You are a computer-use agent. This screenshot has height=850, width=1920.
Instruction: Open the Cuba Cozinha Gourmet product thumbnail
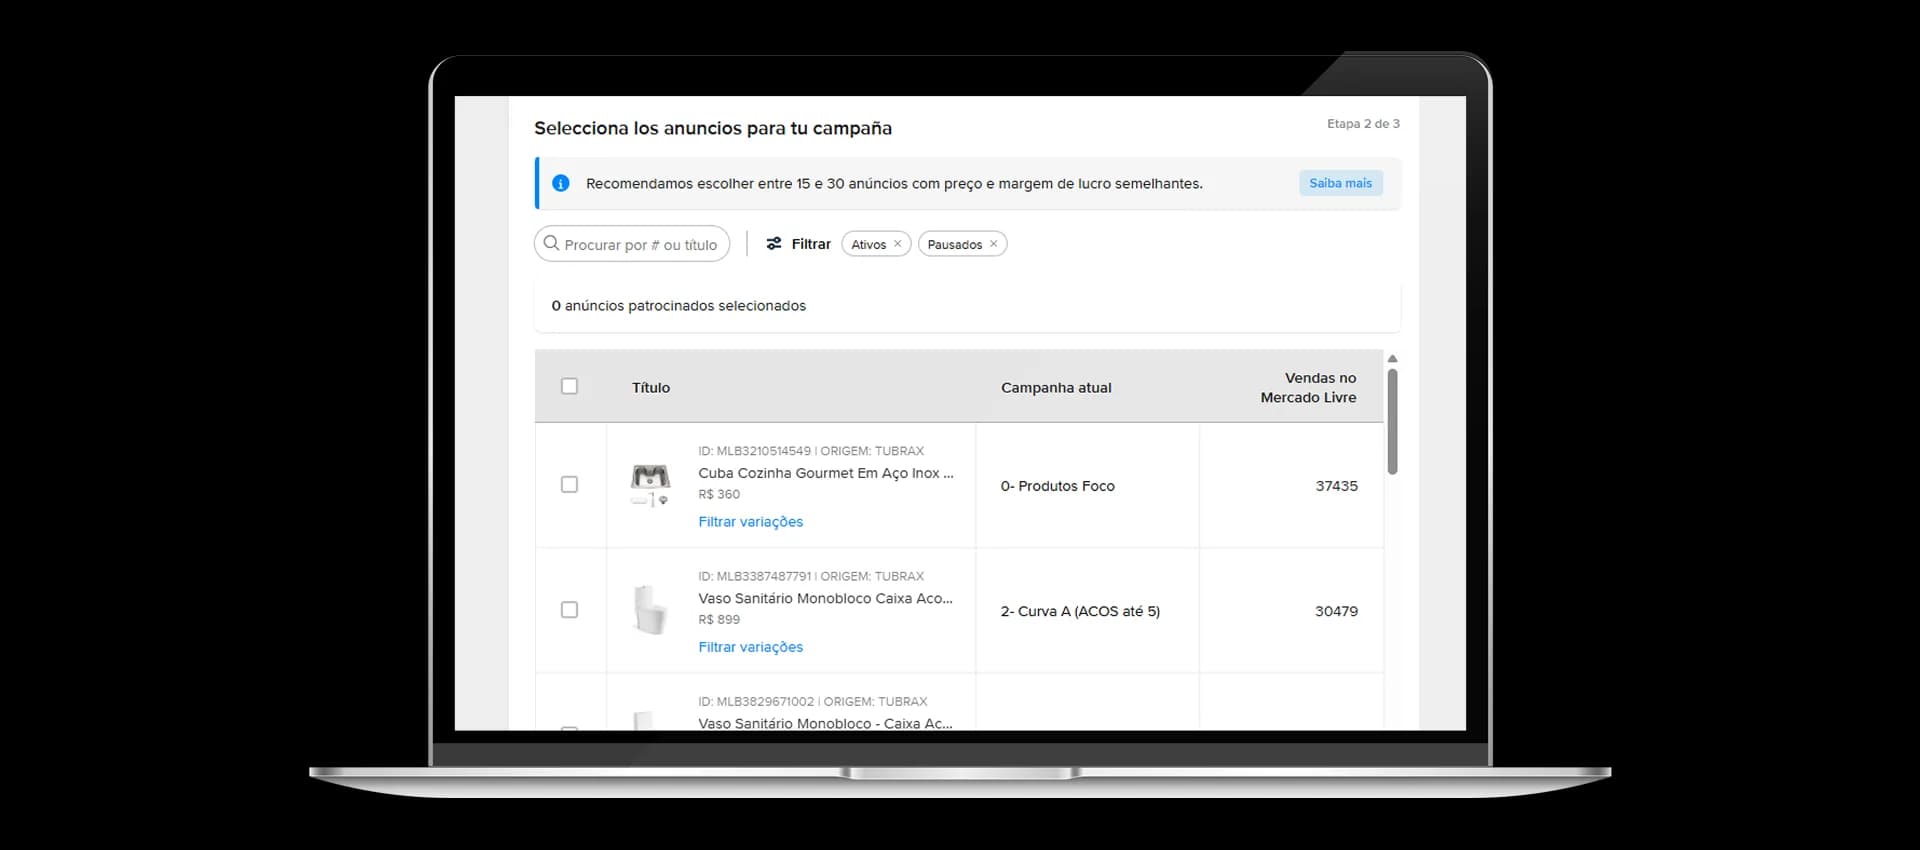(650, 485)
